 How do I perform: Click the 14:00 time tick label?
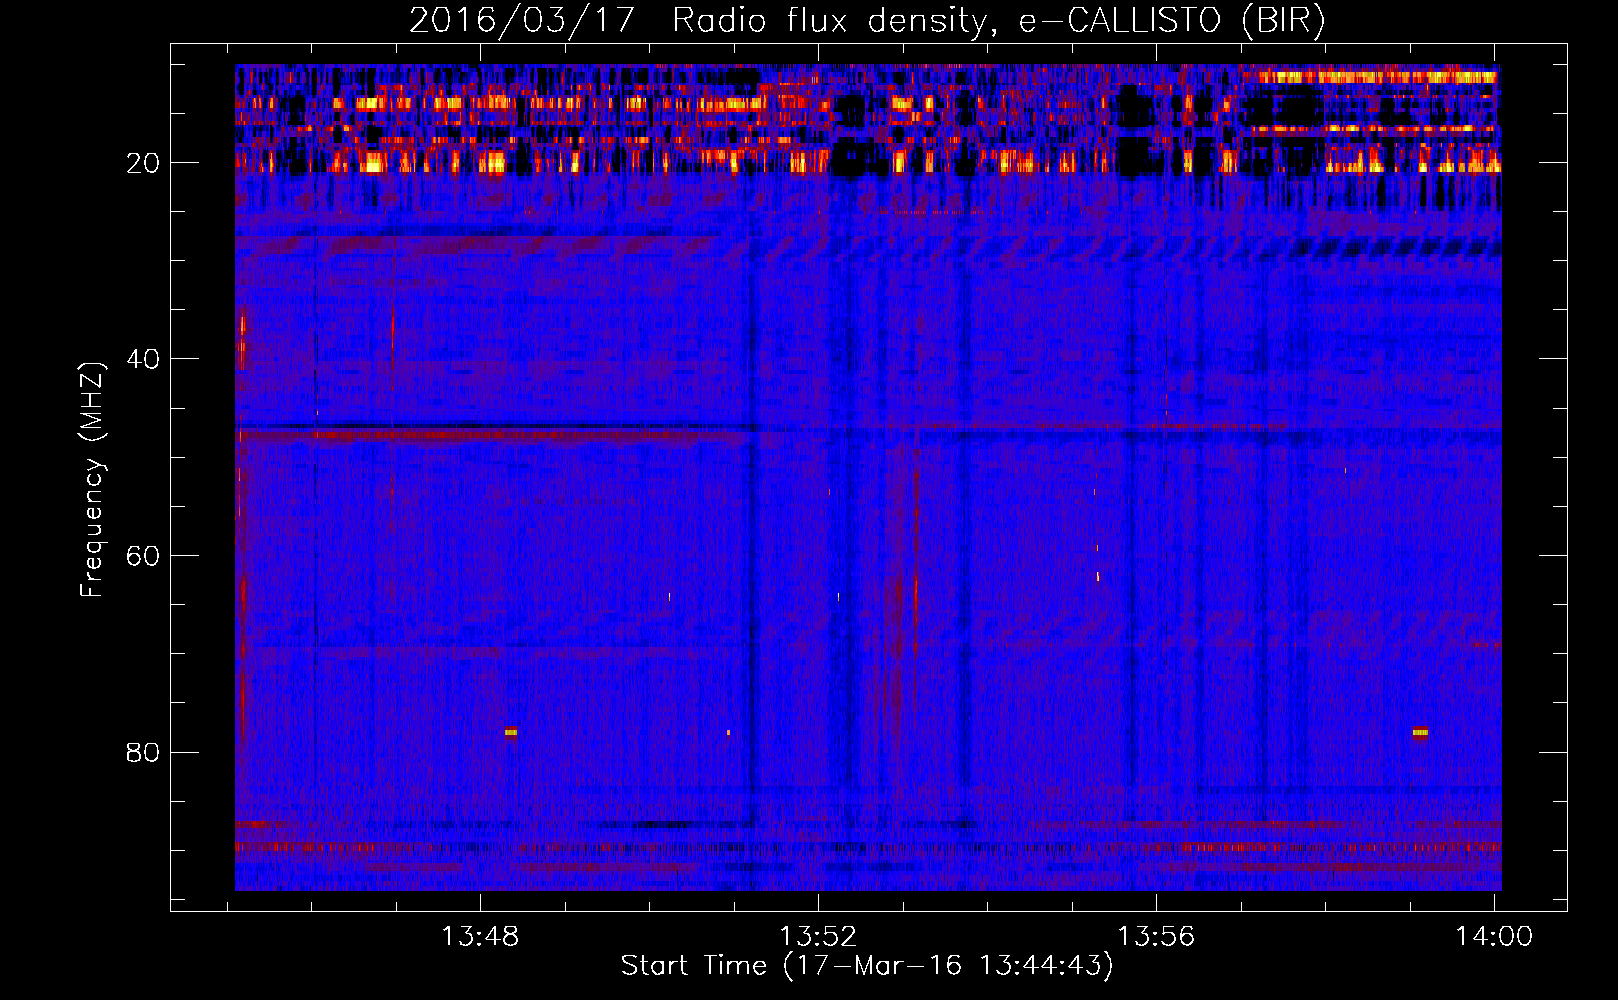pos(1494,937)
